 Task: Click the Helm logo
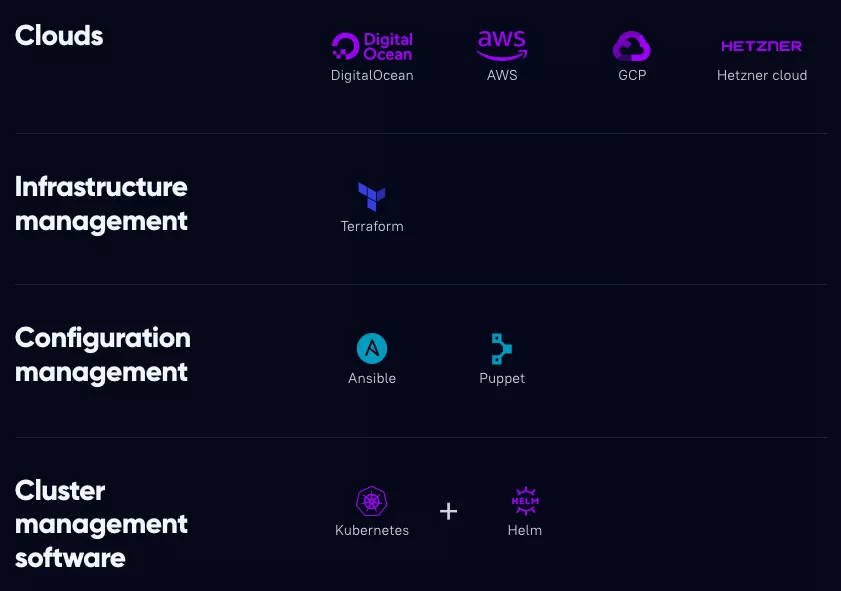525,501
